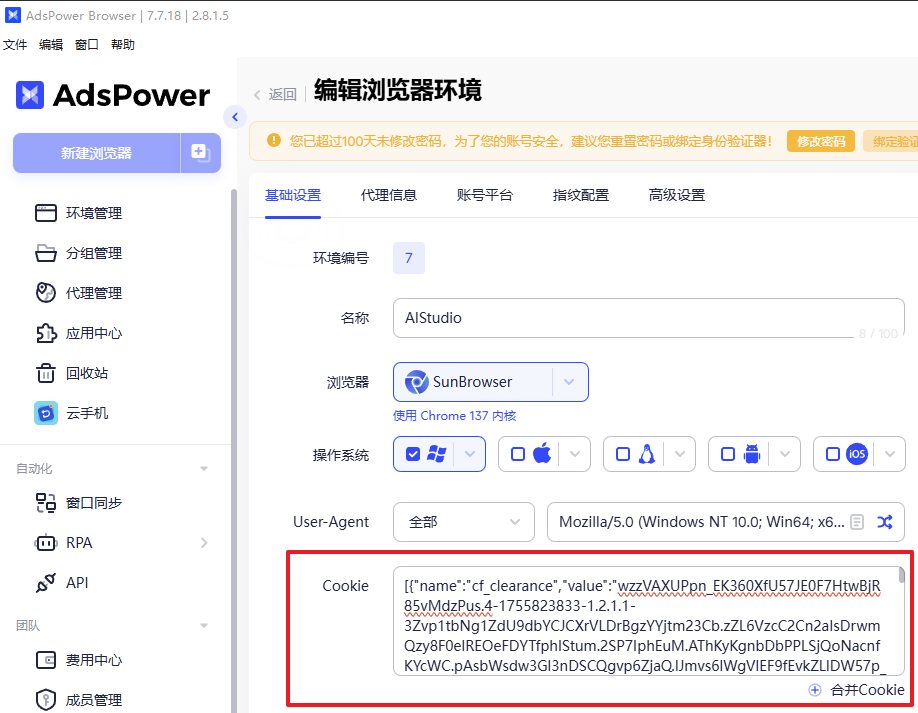Viewport: 918px width, 713px height.
Task: Open the SunBrowser browser dropdown
Action: (x=568, y=382)
